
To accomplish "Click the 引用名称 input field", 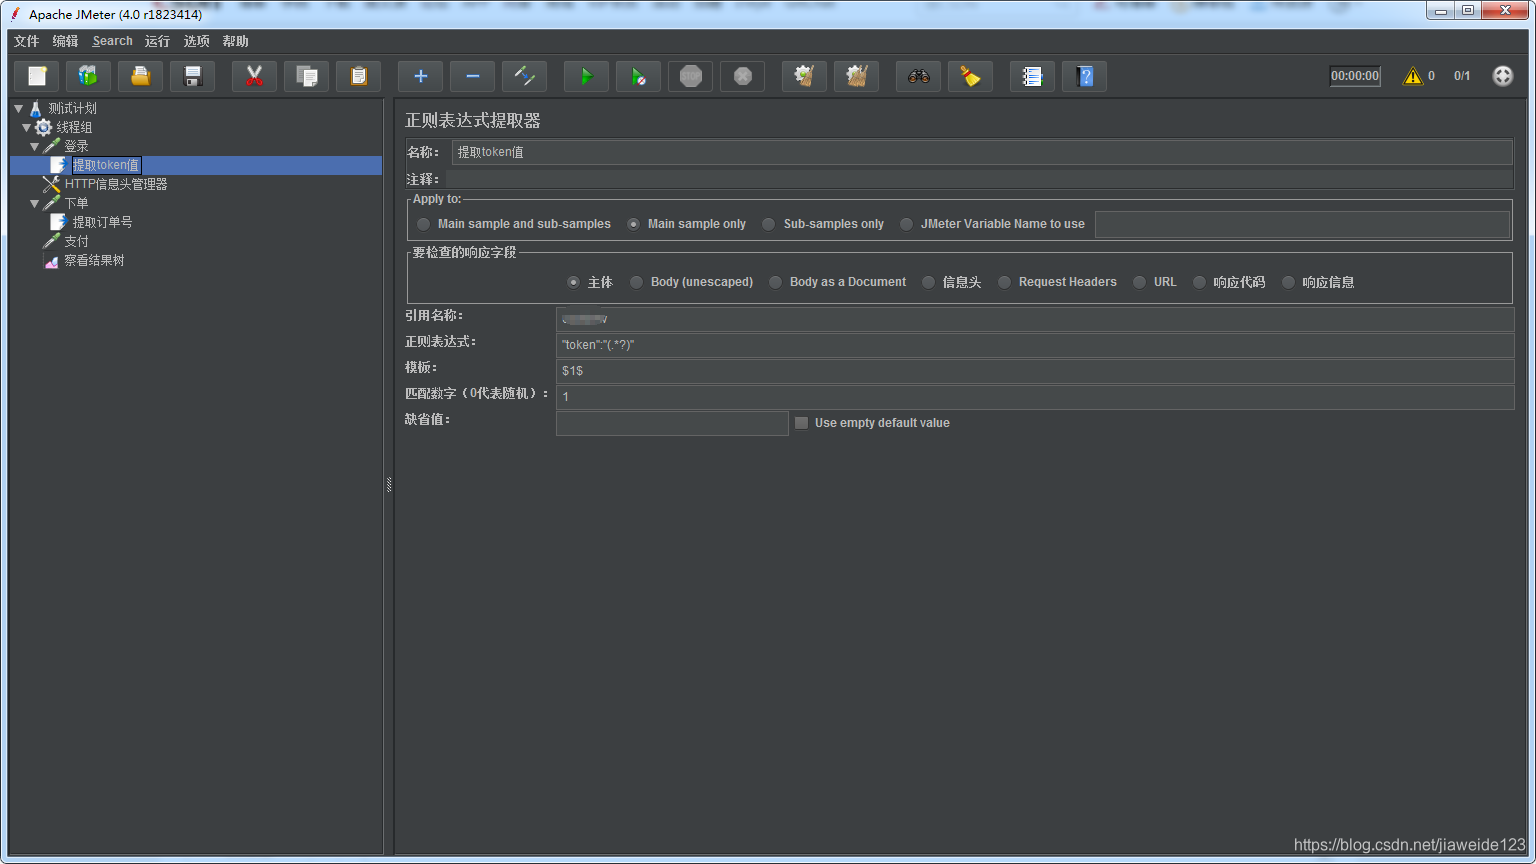I will (1035, 319).
